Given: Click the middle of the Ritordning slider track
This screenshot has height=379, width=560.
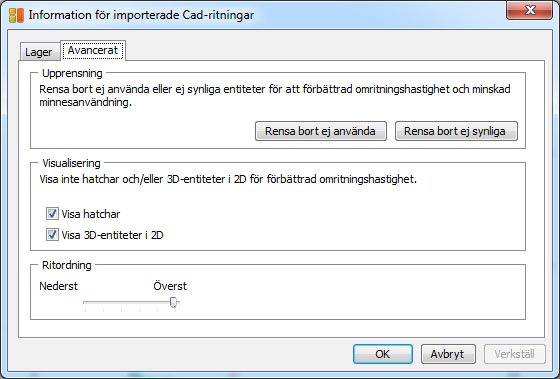Looking at the screenshot, I should click(130, 302).
